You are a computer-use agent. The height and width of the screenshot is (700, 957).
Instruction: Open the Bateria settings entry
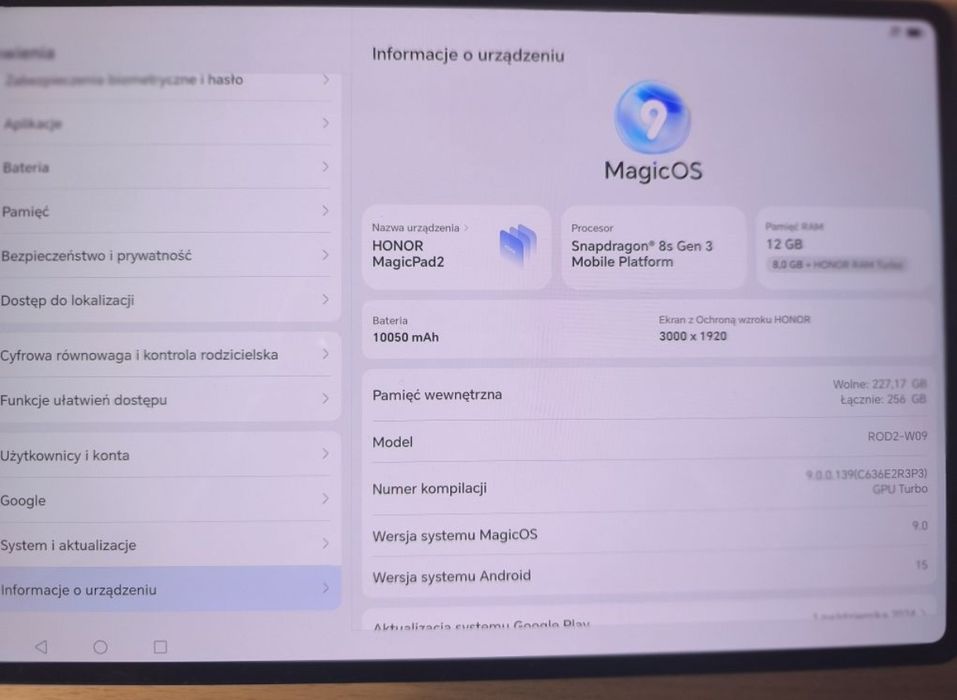tap(168, 167)
